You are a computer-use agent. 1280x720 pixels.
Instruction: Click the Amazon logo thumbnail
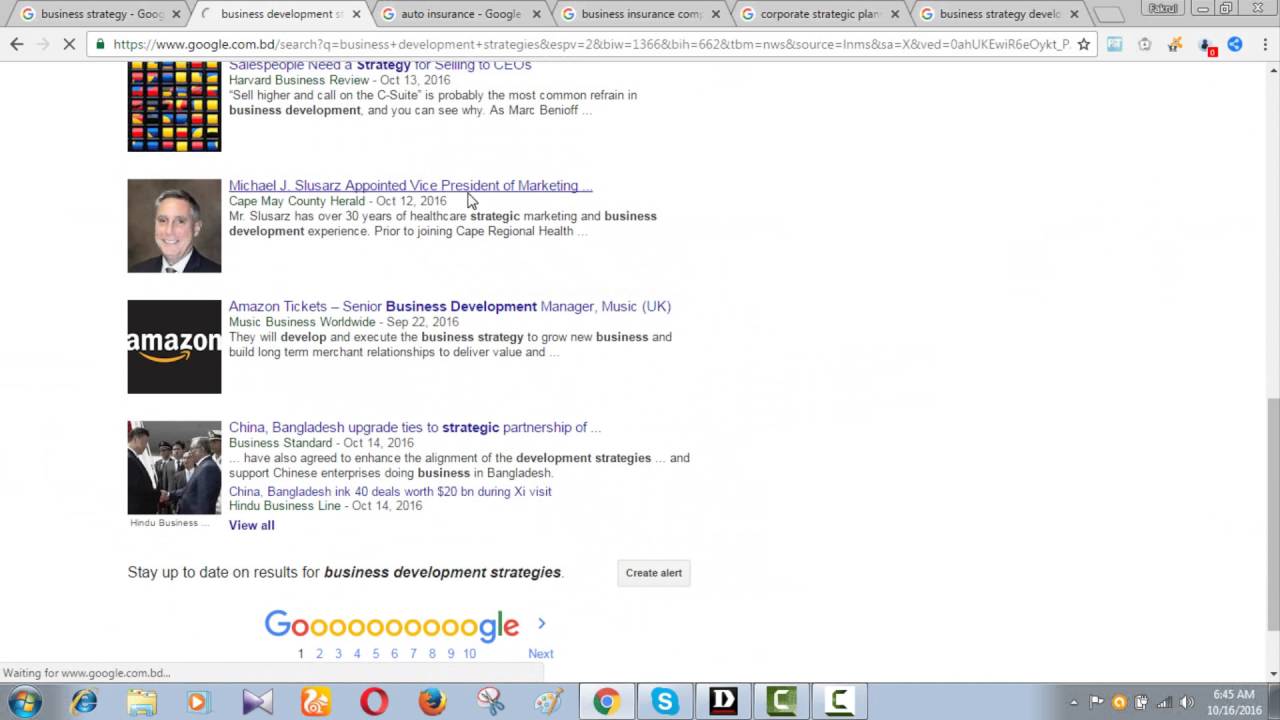coord(174,347)
